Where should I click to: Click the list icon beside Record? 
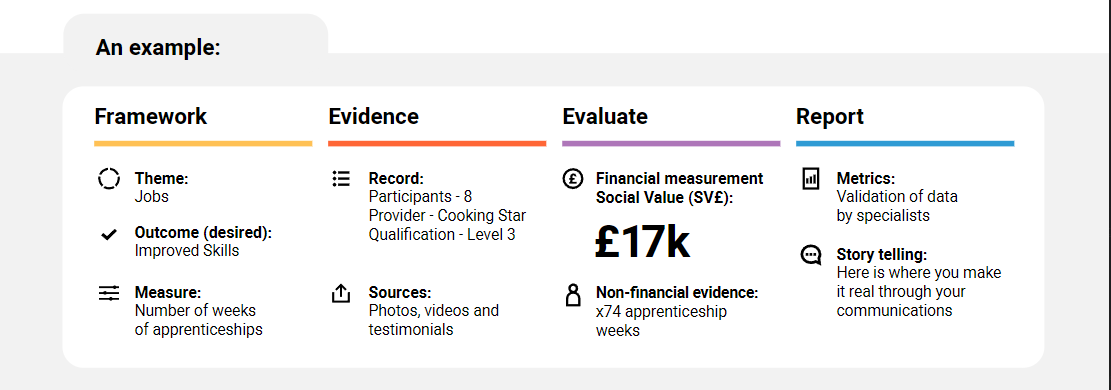click(341, 178)
